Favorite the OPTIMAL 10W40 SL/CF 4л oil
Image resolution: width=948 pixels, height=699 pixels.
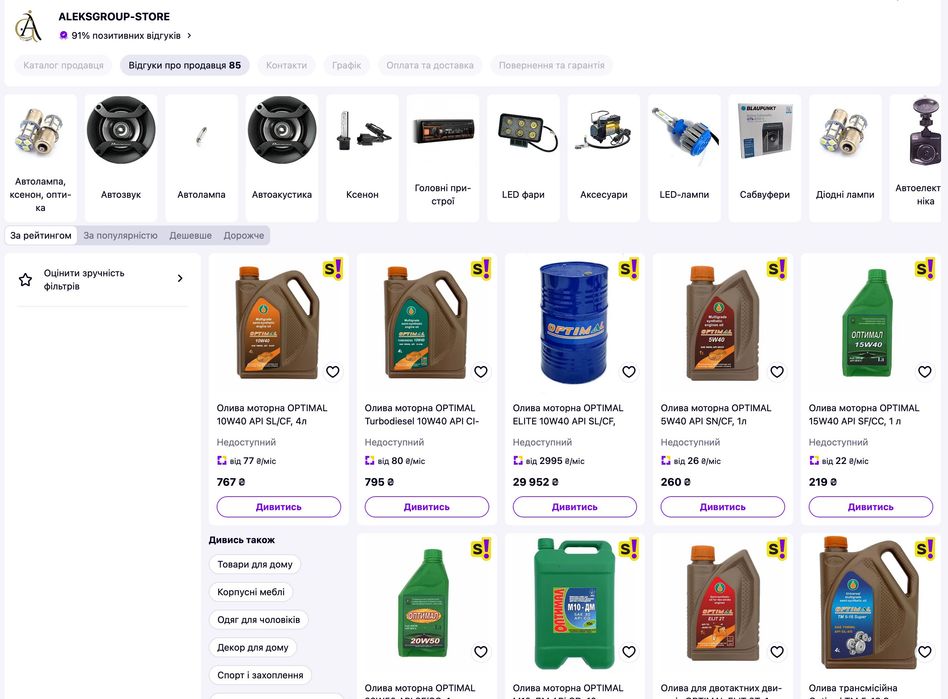coord(333,372)
